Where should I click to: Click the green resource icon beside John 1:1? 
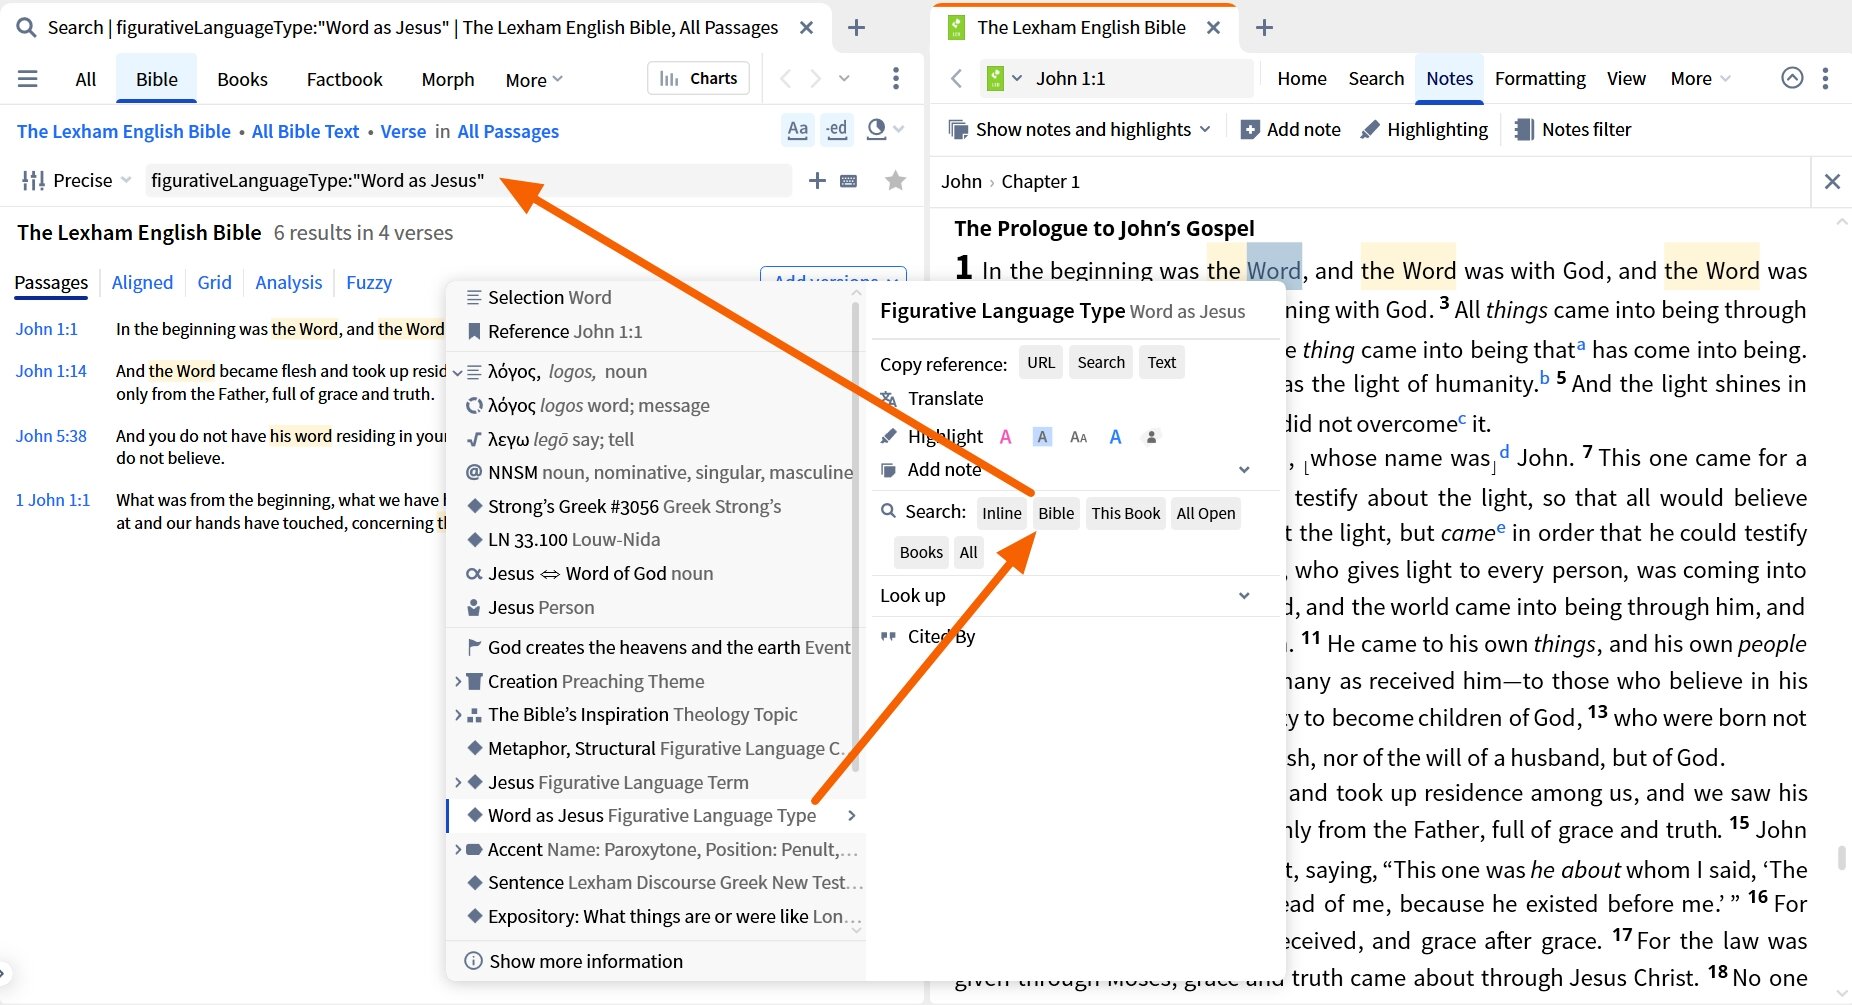995,78
